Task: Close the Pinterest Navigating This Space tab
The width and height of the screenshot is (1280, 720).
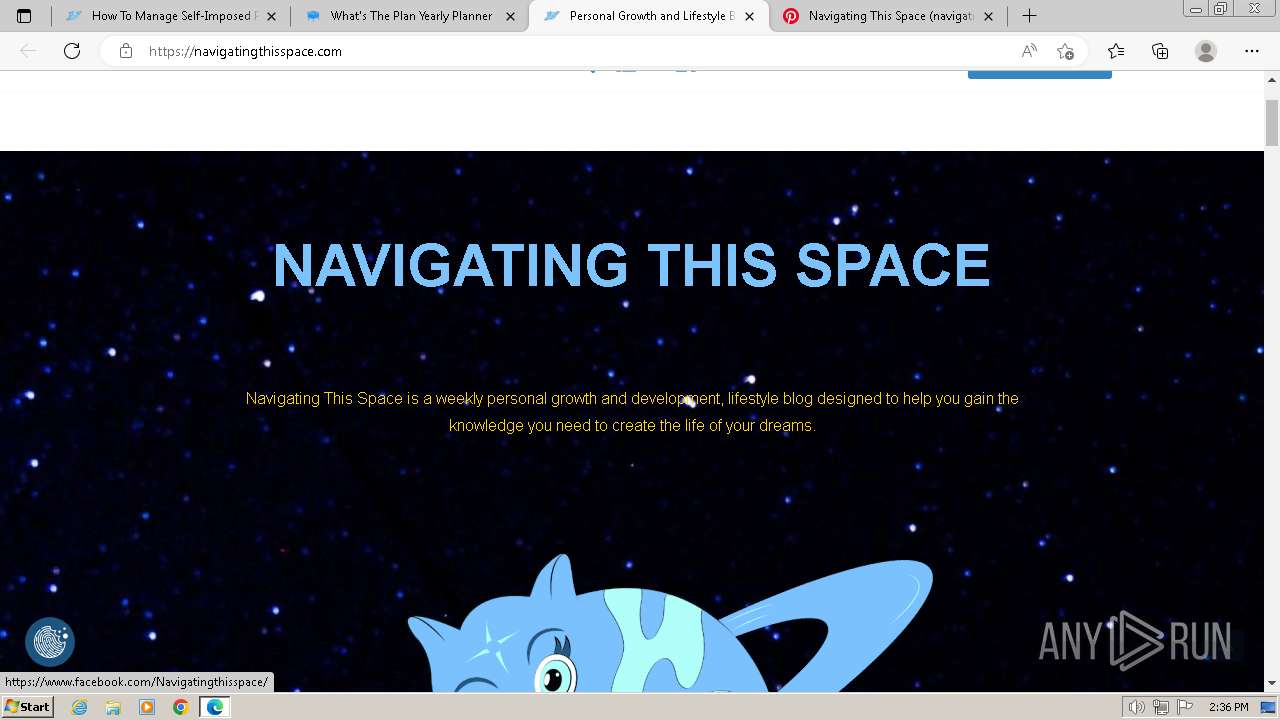Action: (x=988, y=16)
